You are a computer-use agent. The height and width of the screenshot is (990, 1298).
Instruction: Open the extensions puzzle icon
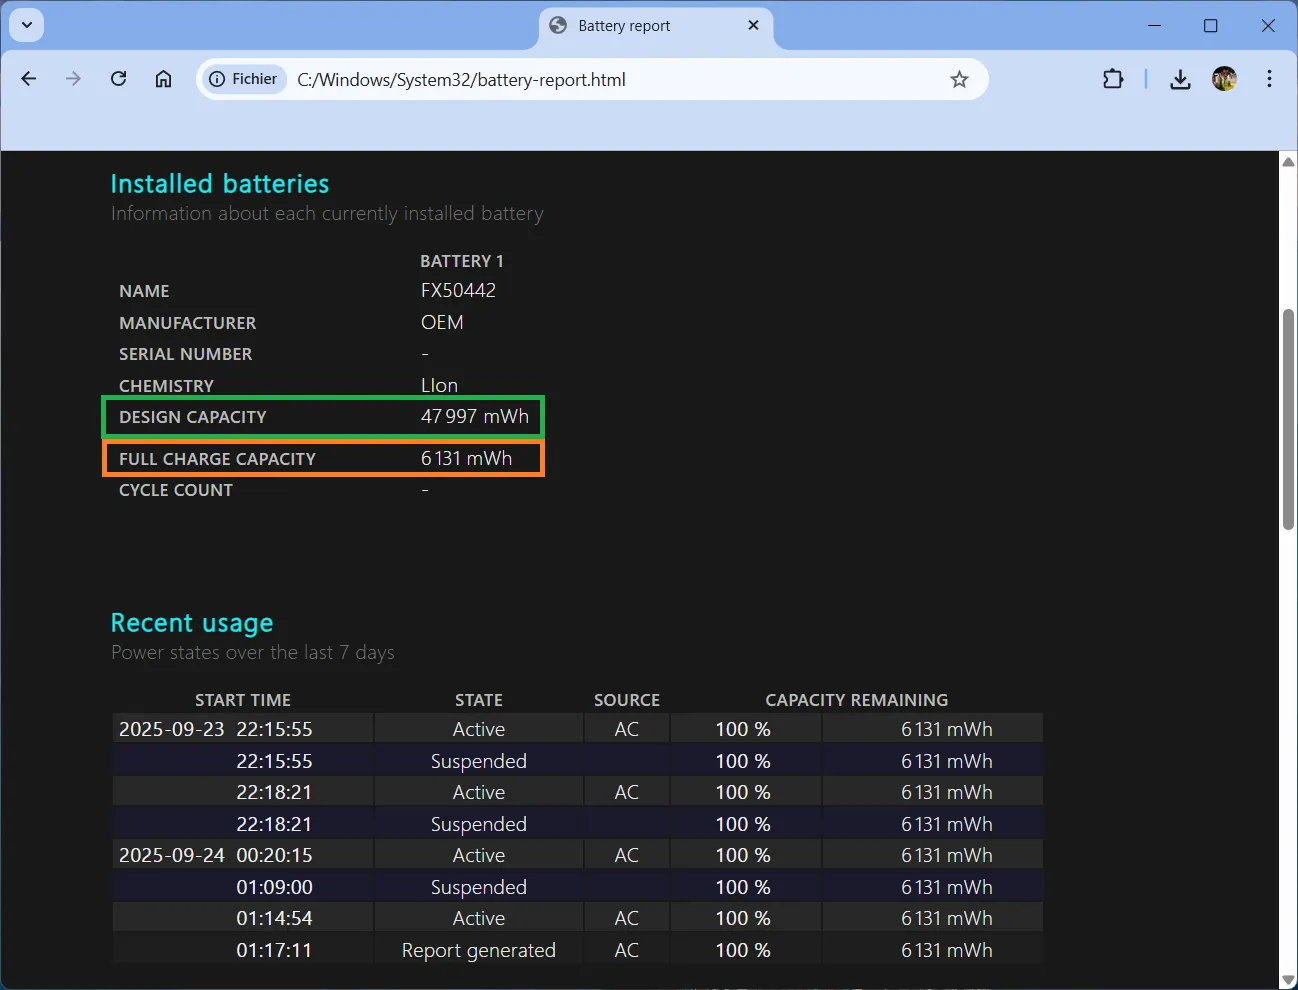pos(1113,79)
